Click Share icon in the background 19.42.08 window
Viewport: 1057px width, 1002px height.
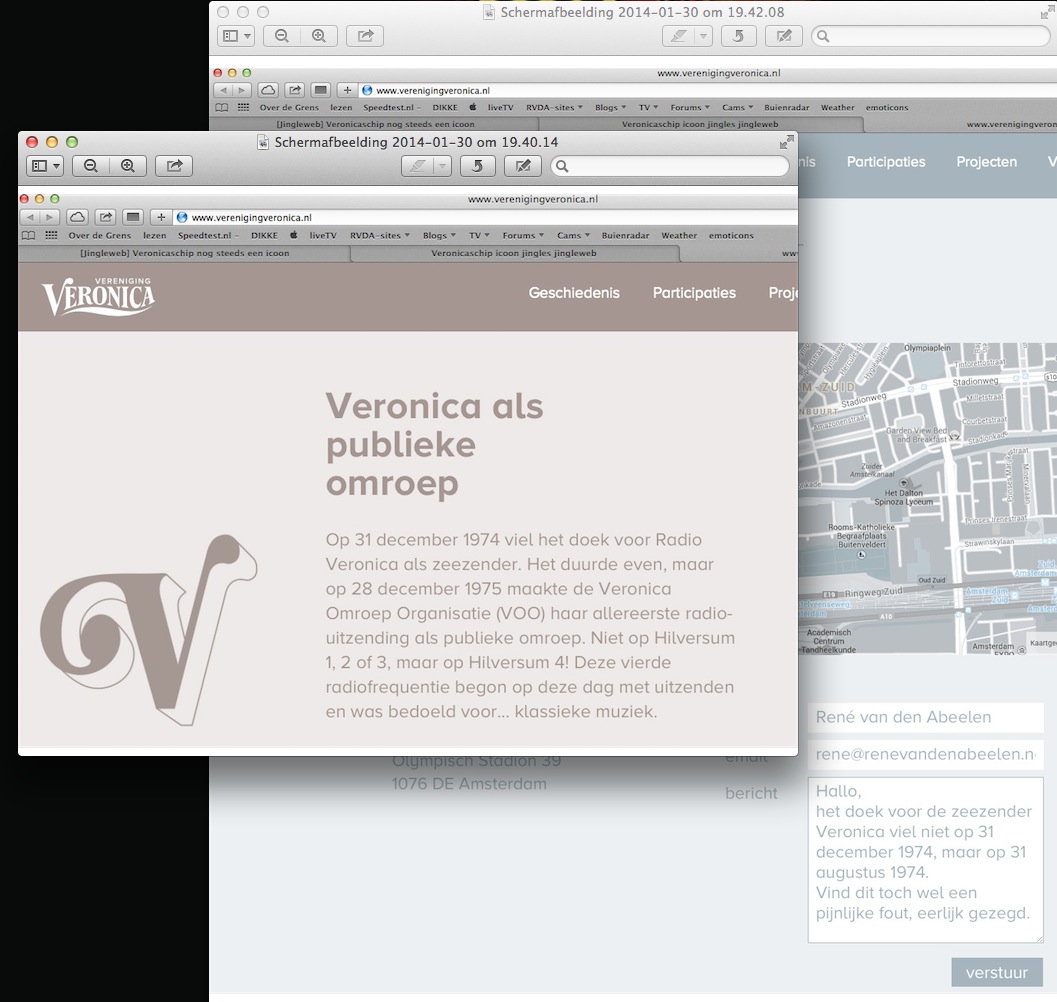click(x=365, y=36)
